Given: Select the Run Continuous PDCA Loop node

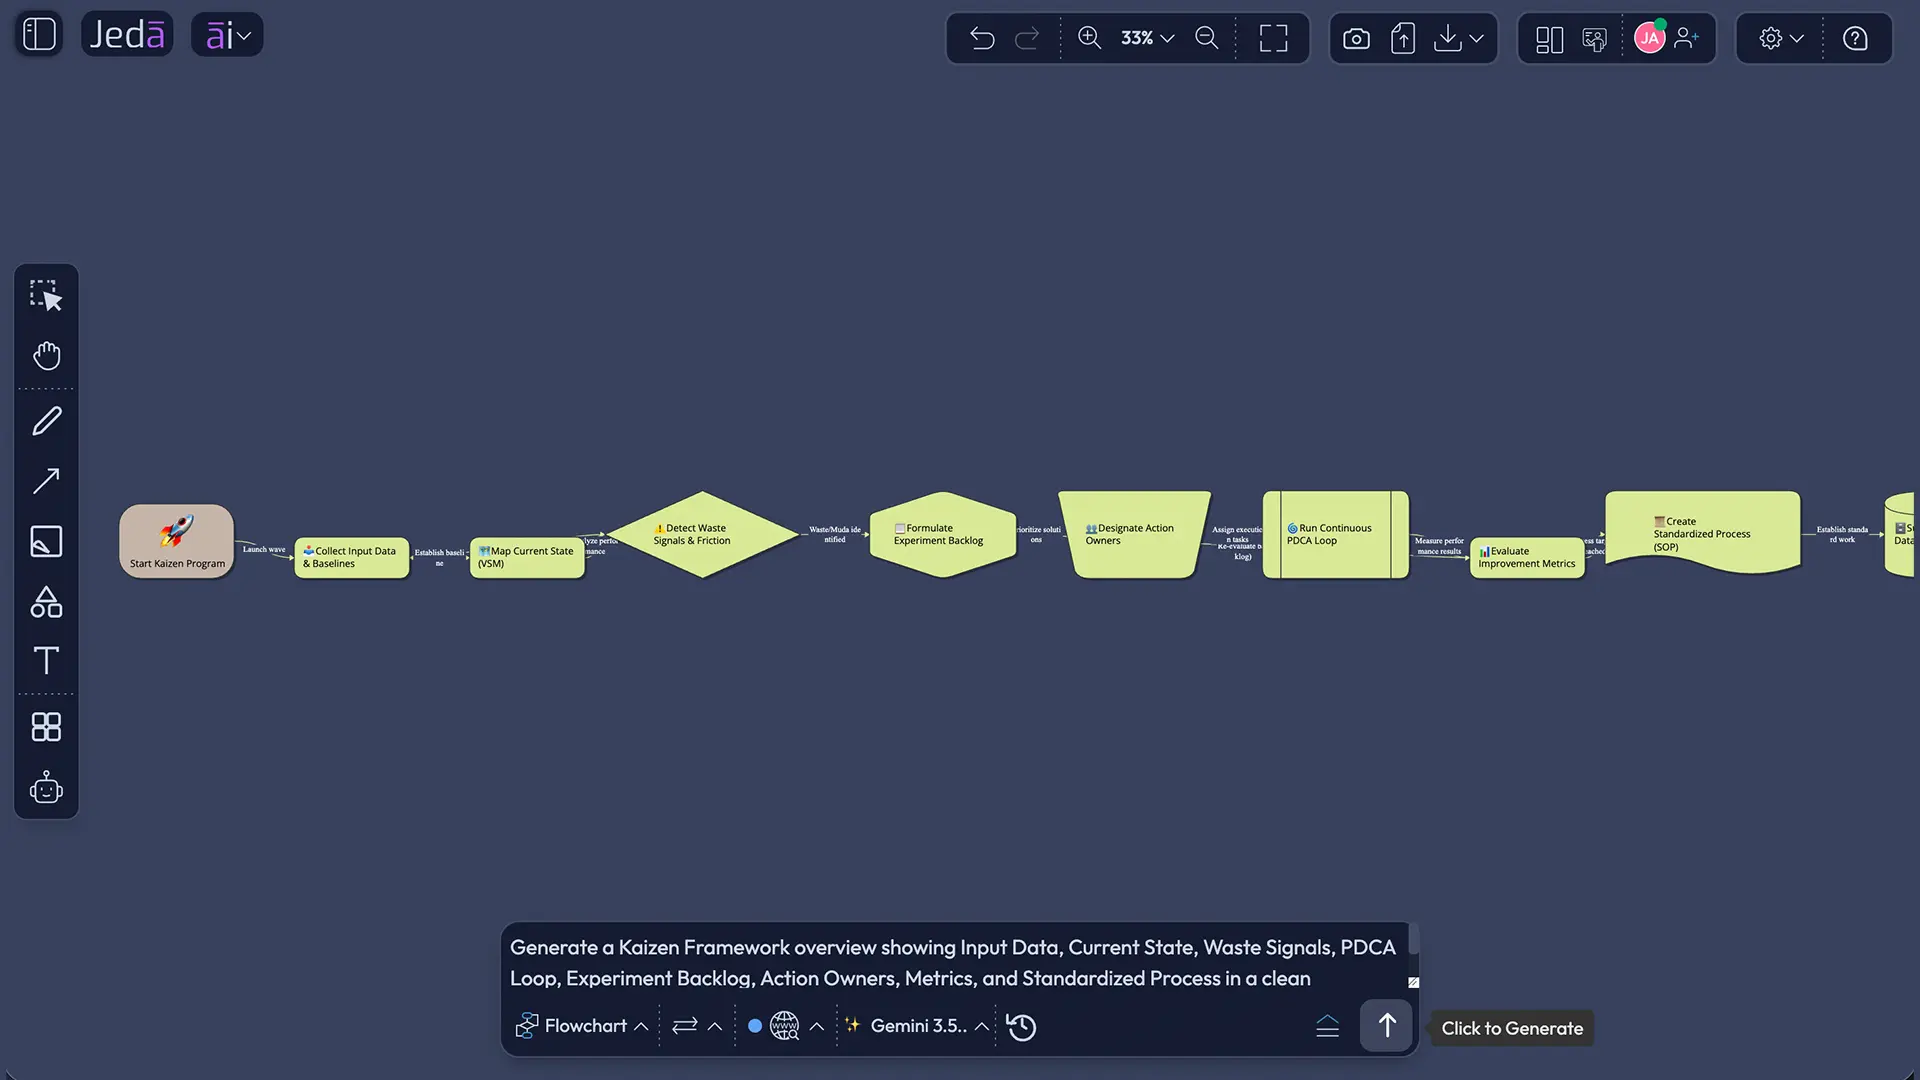Looking at the screenshot, I should 1336,534.
